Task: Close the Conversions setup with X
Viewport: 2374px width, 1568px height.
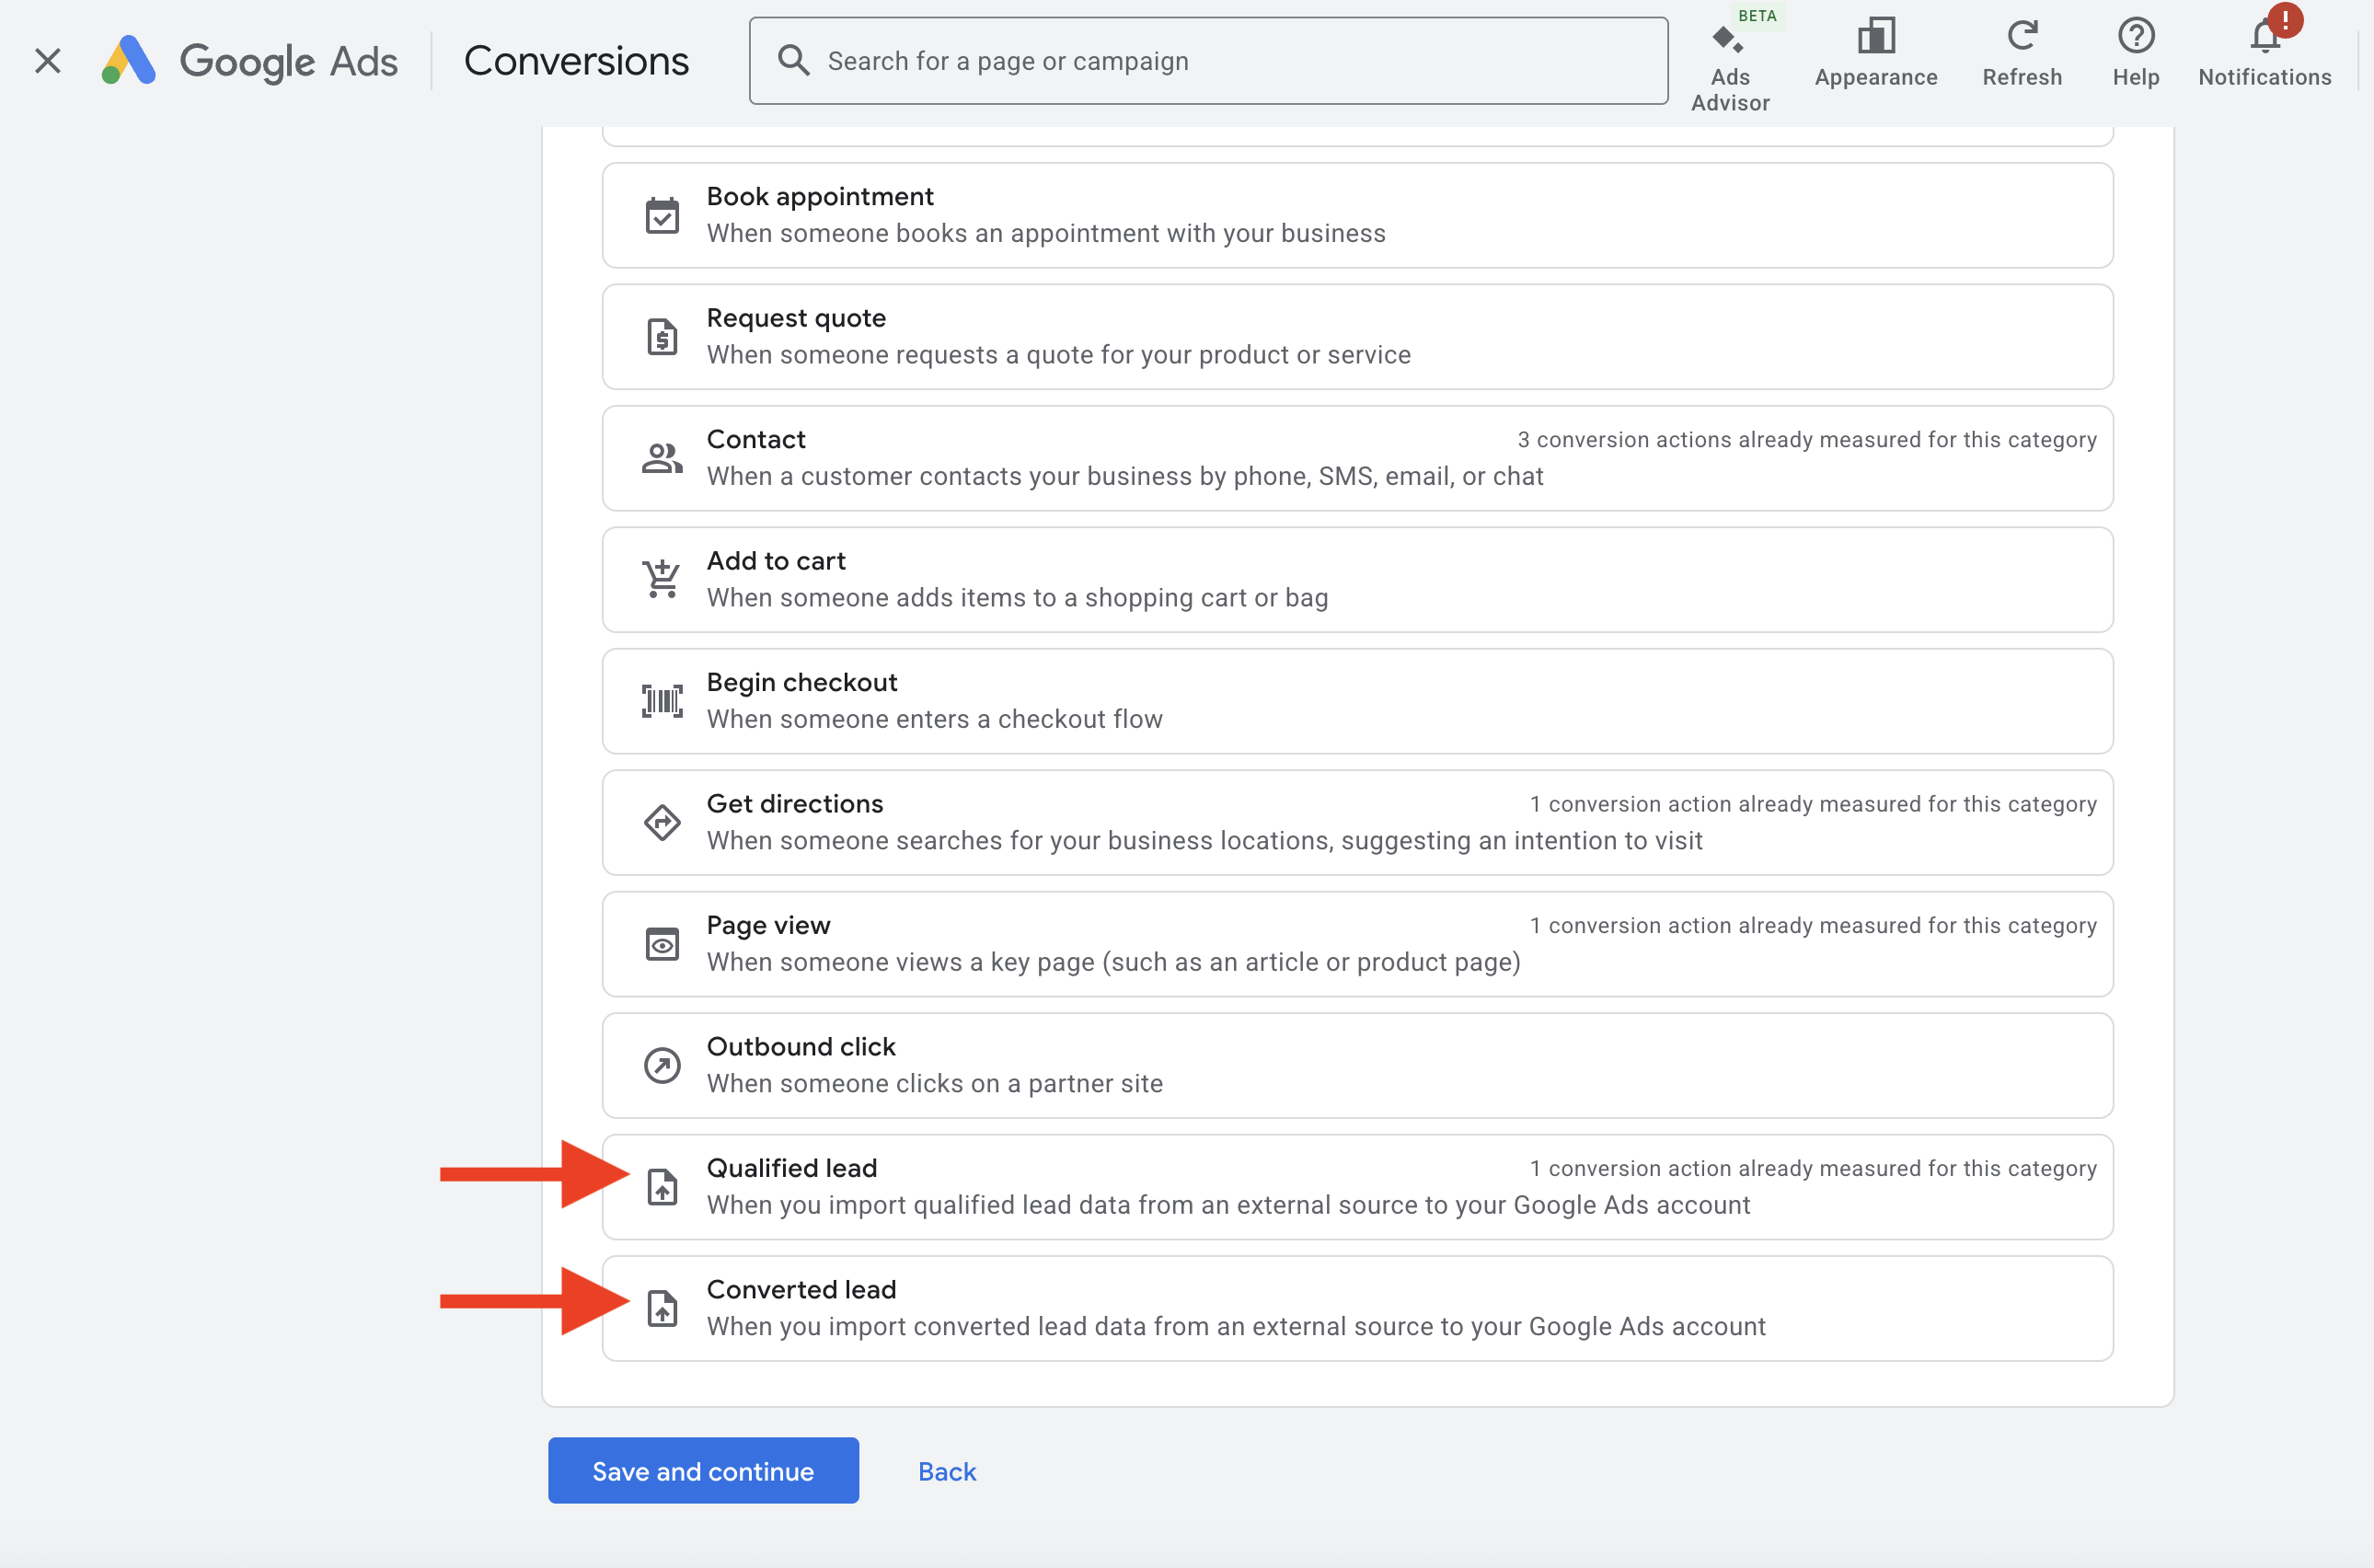Action: 47,61
